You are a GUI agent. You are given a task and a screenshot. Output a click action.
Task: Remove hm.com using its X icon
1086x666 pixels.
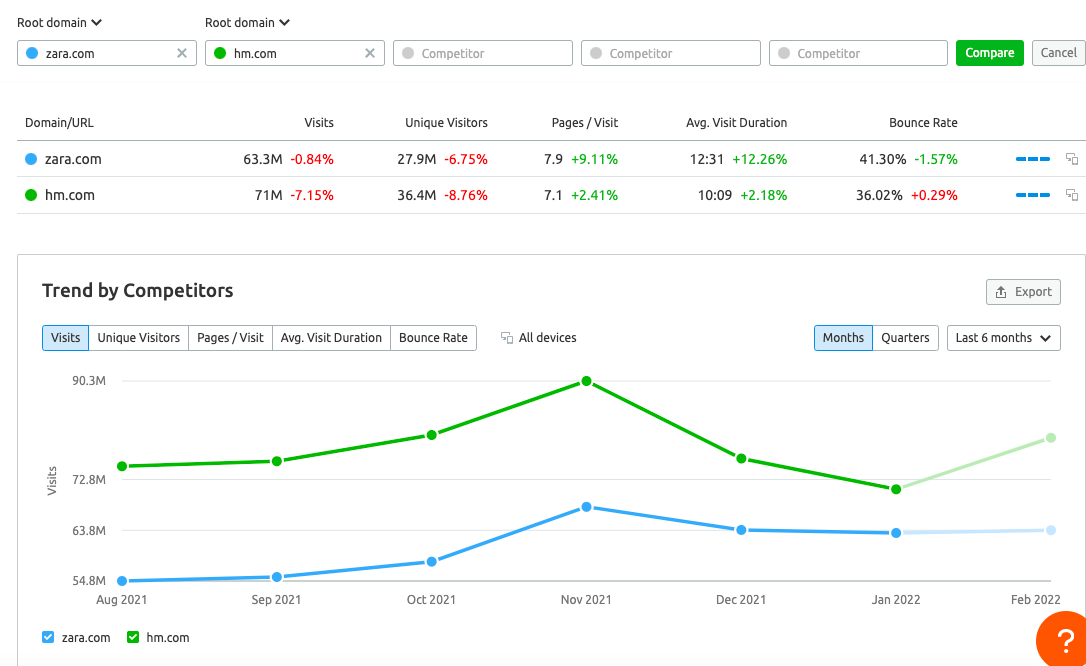click(x=369, y=52)
